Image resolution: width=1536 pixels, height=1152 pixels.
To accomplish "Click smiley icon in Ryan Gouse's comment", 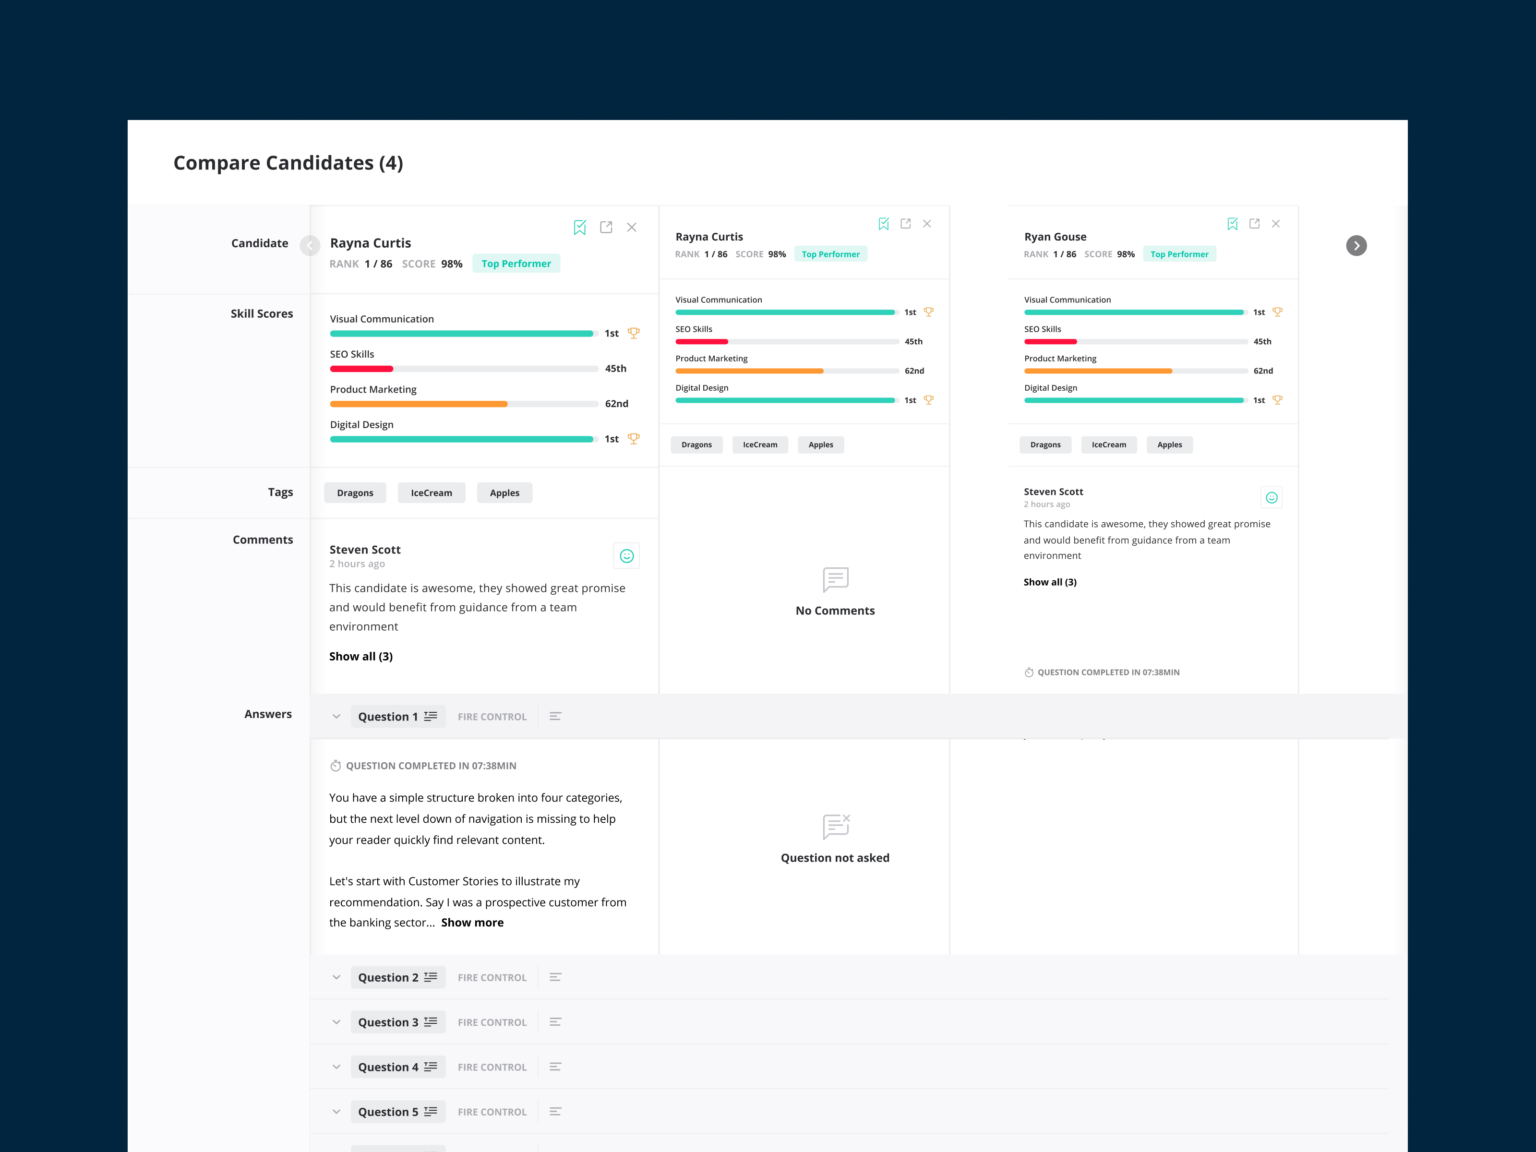I will tap(1272, 498).
